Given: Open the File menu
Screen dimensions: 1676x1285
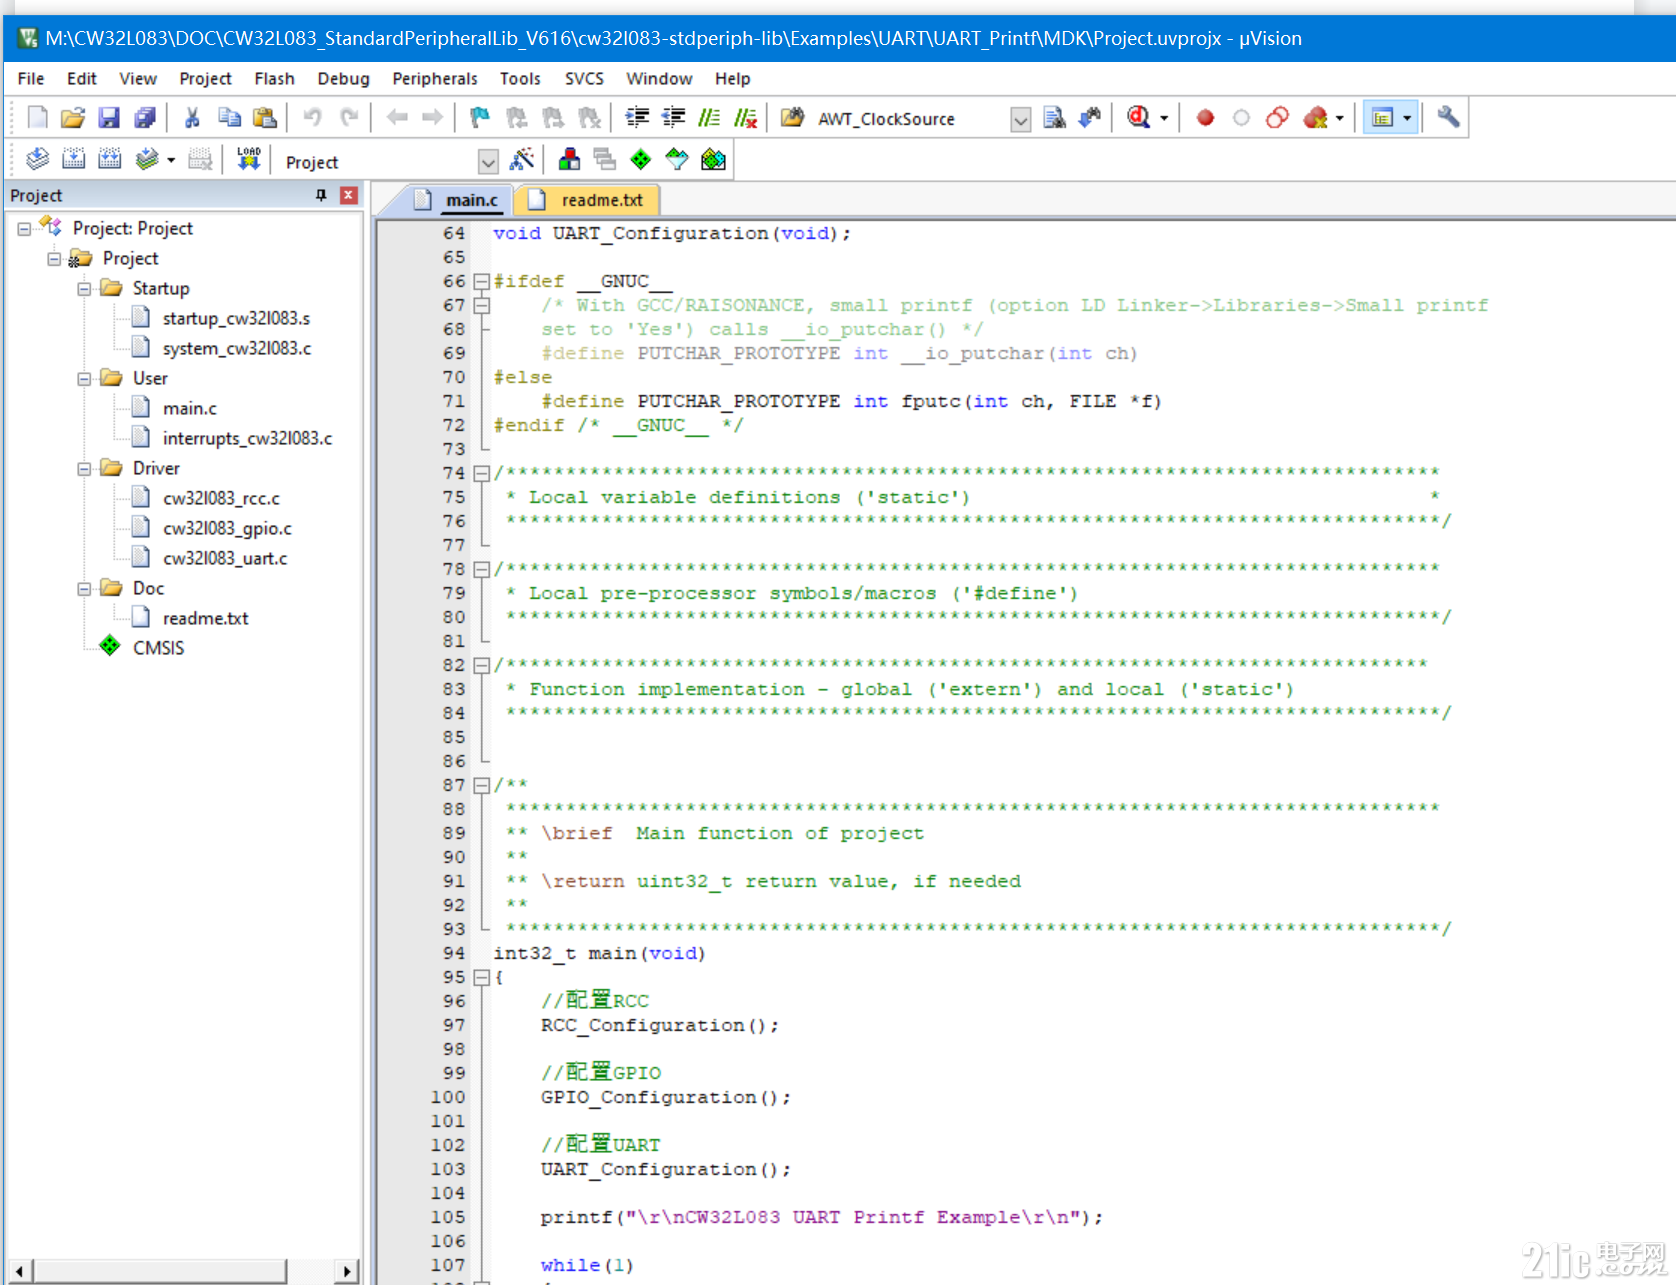Looking at the screenshot, I should 31,78.
